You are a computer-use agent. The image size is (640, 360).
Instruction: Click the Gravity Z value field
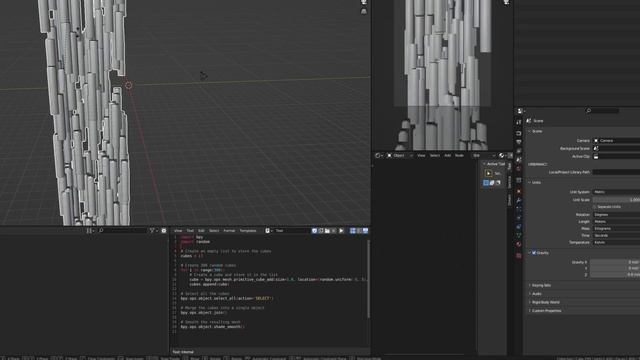point(615,275)
